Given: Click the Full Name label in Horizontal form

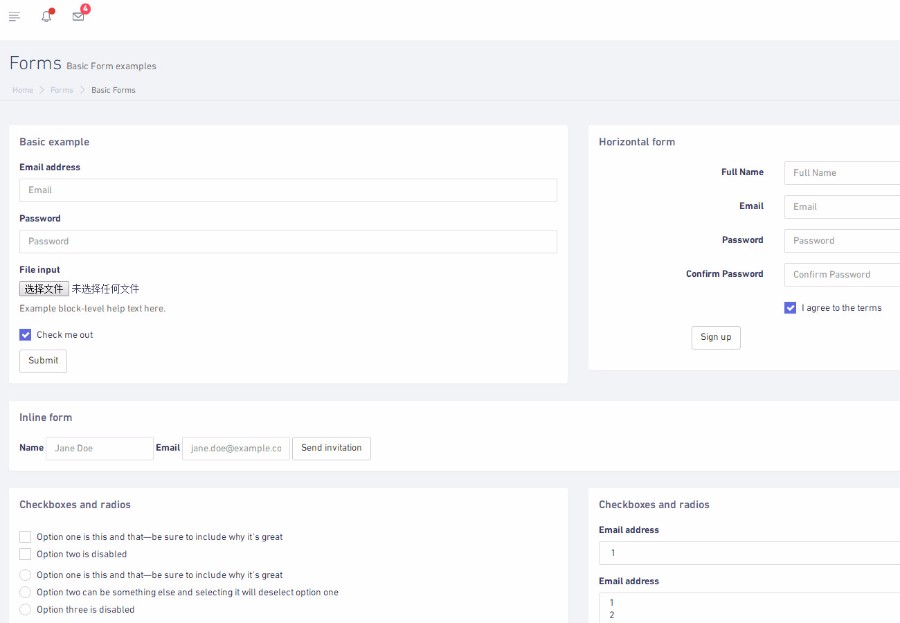Looking at the screenshot, I should tap(742, 172).
